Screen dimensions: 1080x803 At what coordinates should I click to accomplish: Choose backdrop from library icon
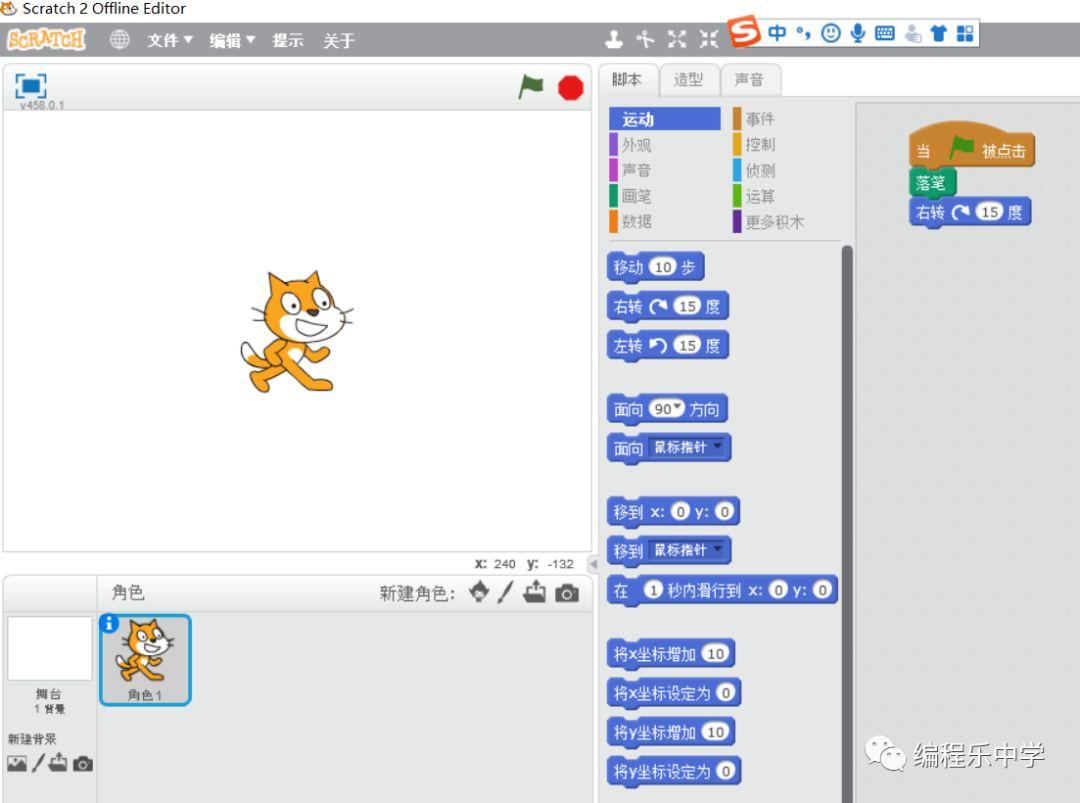pyautogui.click(x=17, y=763)
